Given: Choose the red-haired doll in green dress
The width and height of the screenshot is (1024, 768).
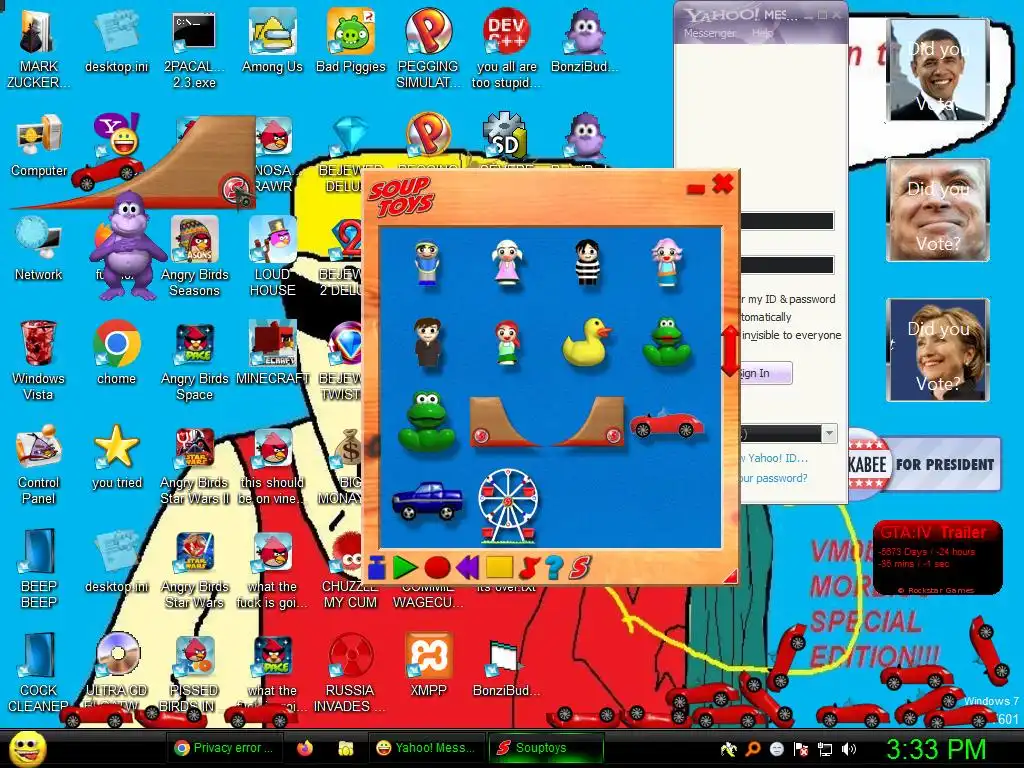Looking at the screenshot, I should pyautogui.click(x=507, y=342).
